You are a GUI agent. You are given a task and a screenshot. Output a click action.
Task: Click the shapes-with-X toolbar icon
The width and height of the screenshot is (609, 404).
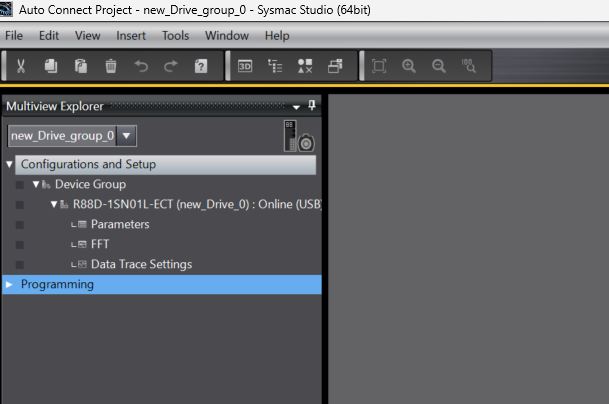tap(305, 66)
